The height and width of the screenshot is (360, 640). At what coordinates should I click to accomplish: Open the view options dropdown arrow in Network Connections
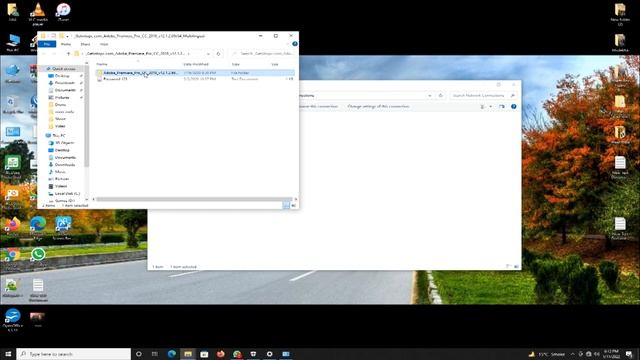(491, 107)
